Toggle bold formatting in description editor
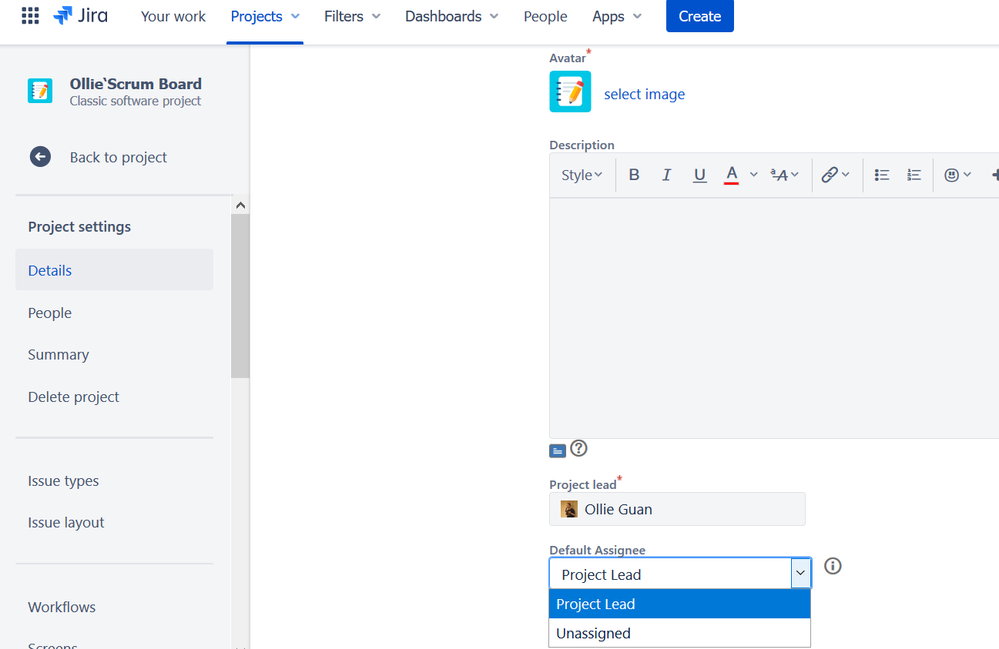999x649 pixels. click(x=634, y=175)
